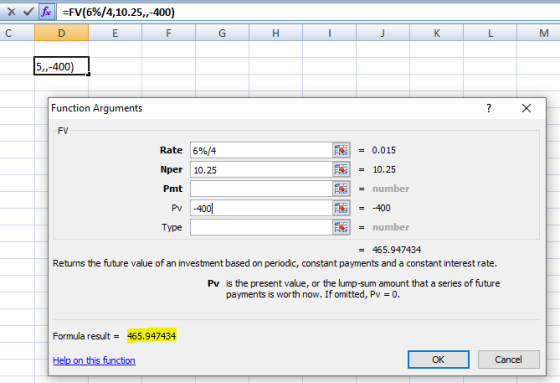This screenshot has height=383, width=560.
Task: Select column L header
Action: point(490,33)
